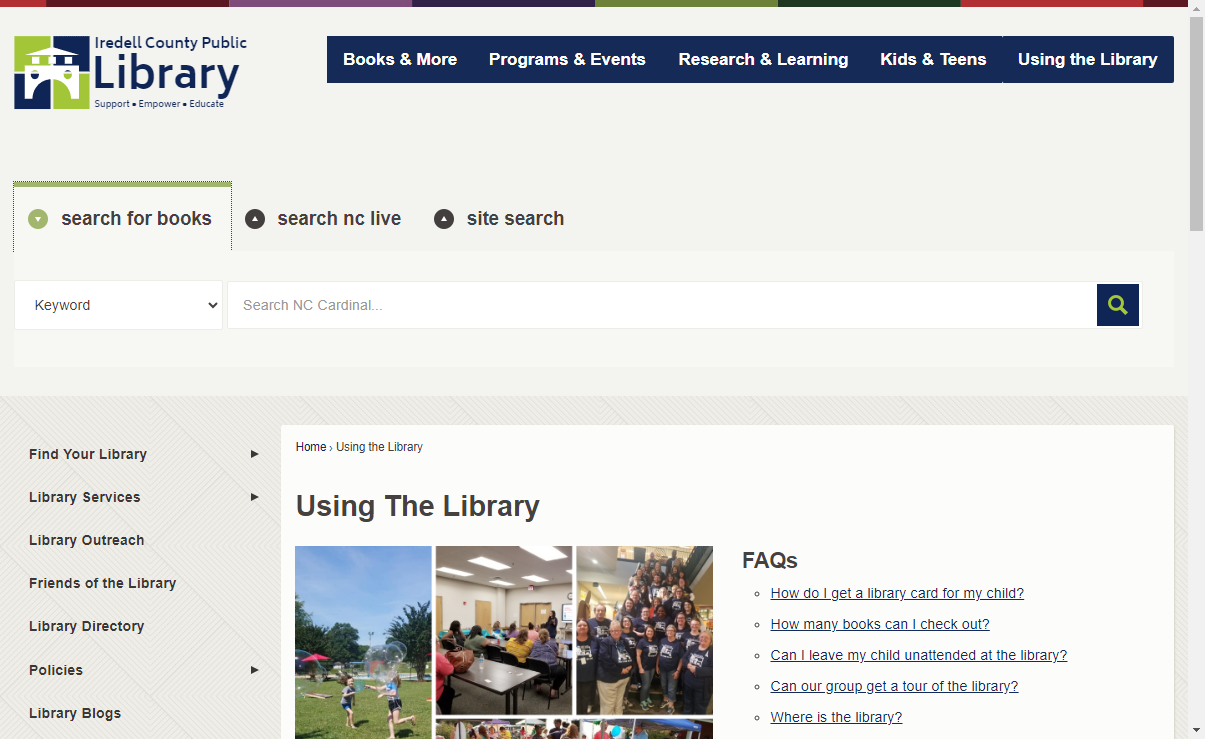Open the Kids & Teens menu
The image size is (1205, 739).
click(933, 59)
